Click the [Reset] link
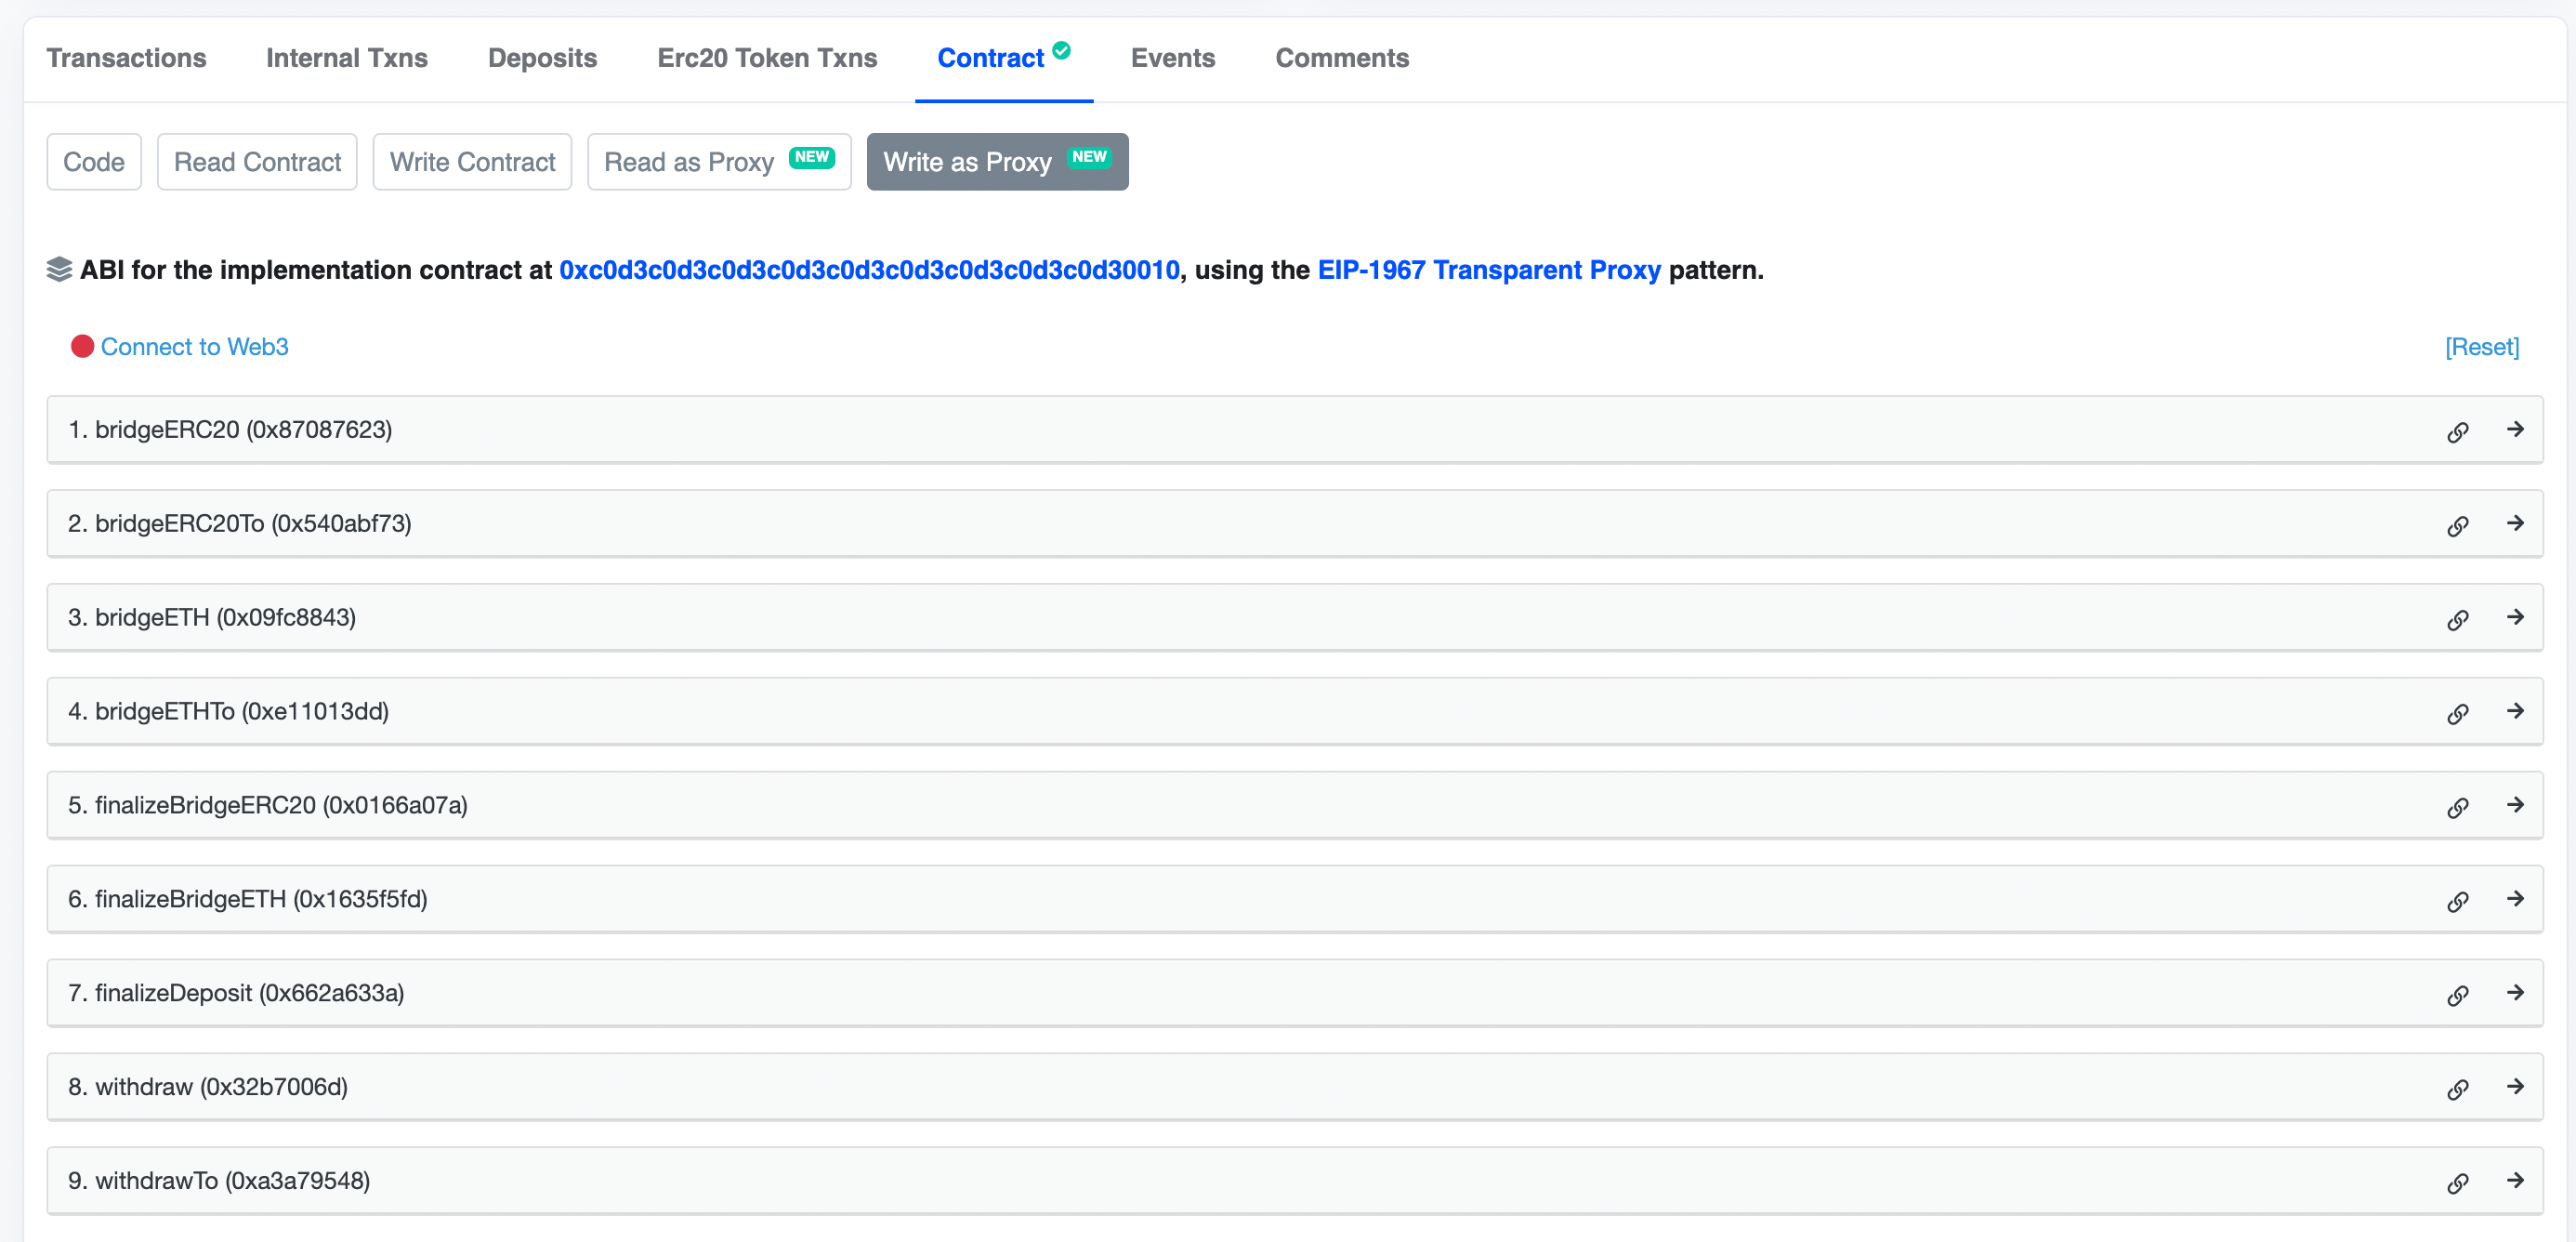The height and width of the screenshot is (1242, 2576). click(2482, 346)
